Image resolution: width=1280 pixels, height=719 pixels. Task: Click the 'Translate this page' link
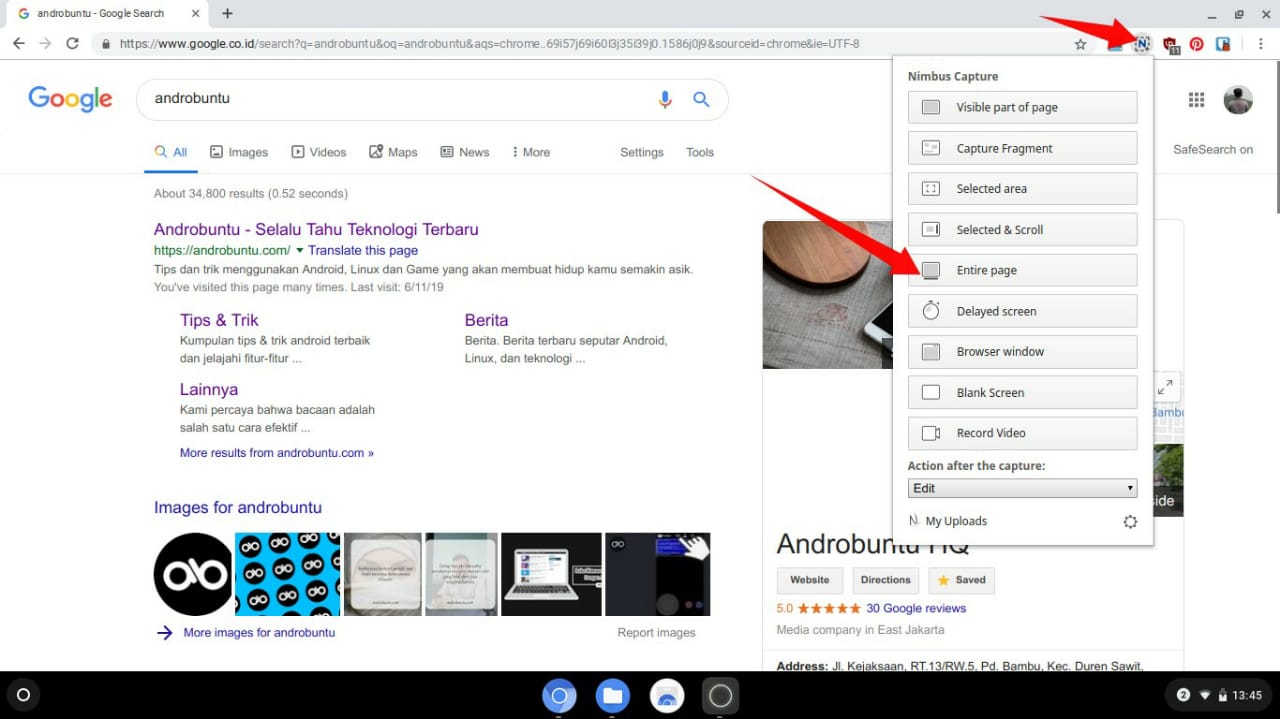tap(363, 250)
